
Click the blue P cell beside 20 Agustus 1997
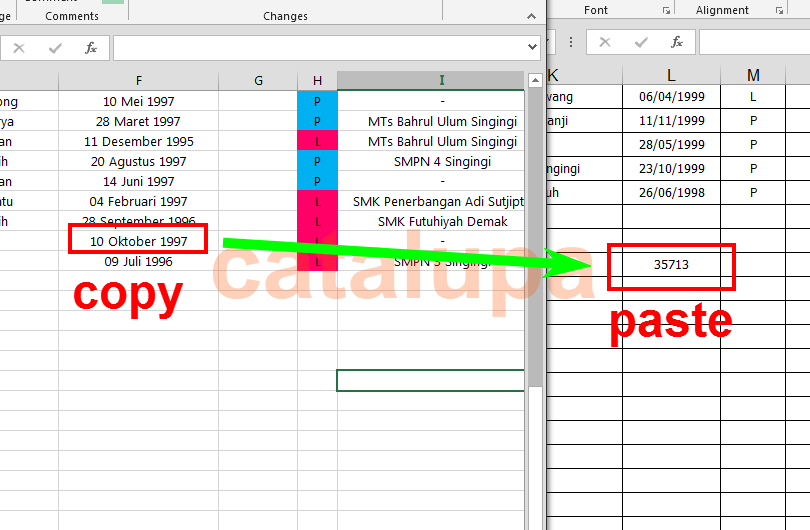coord(317,162)
